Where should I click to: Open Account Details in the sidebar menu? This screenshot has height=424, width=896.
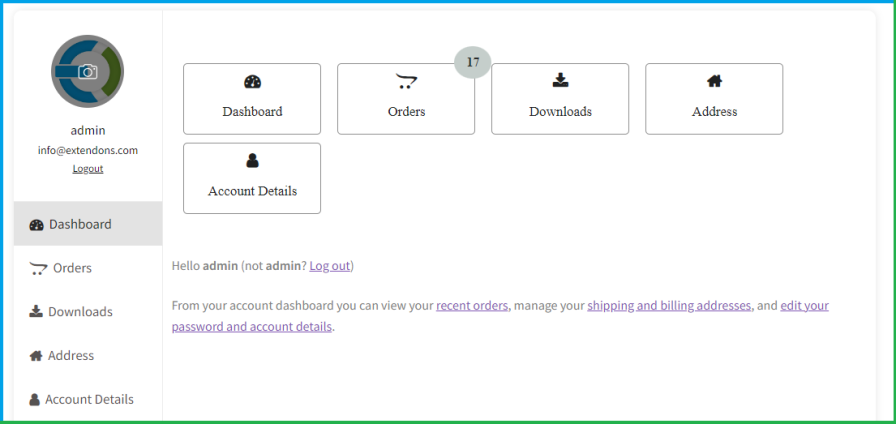(89, 399)
